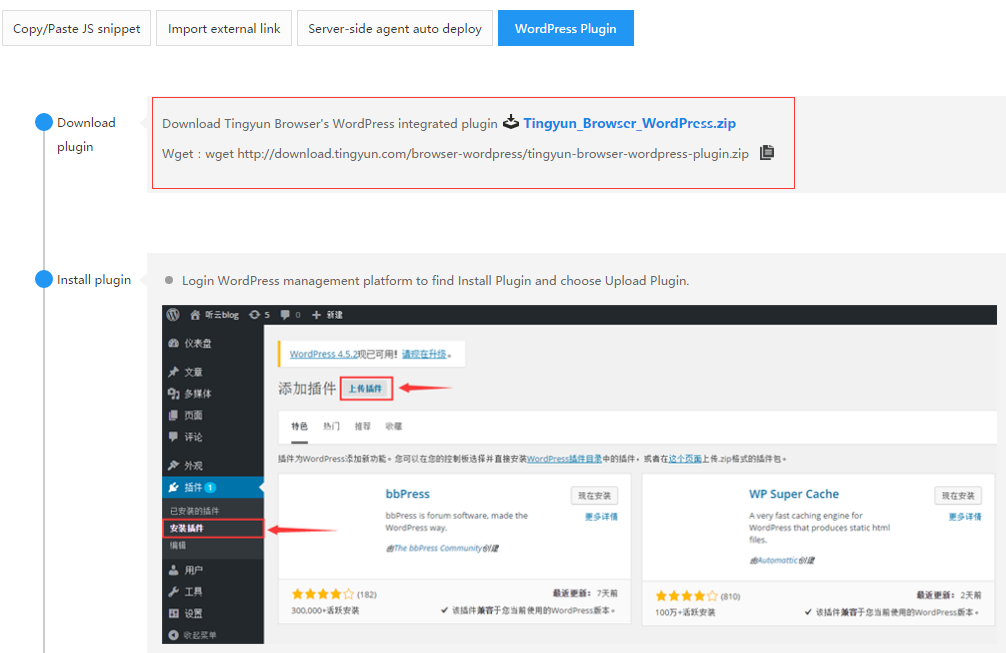Copy the wget command with the copy icon

pyautogui.click(x=767, y=153)
